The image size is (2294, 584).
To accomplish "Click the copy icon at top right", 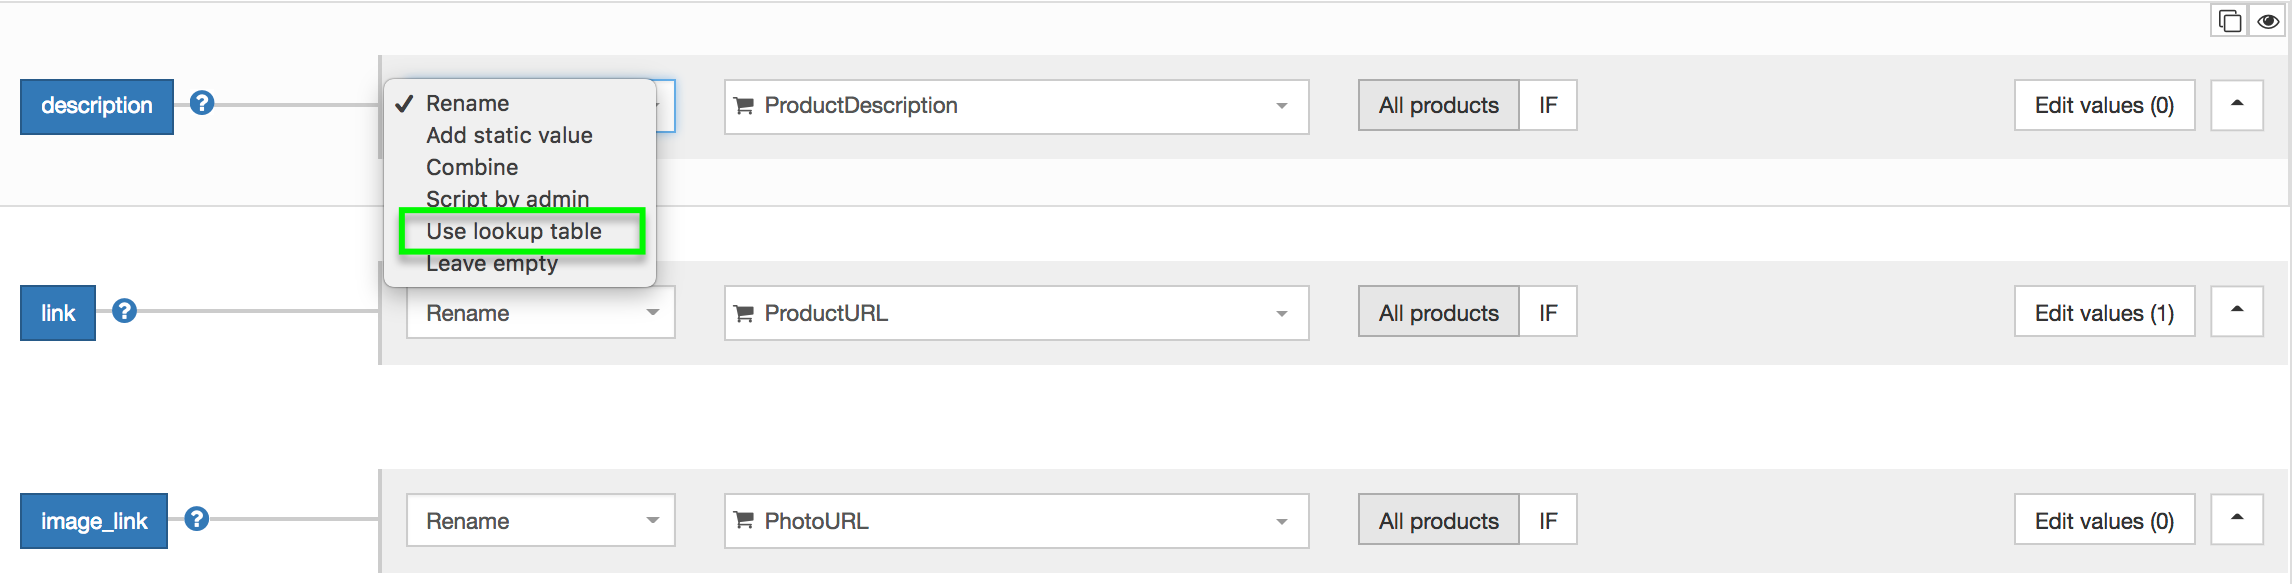I will click(2230, 21).
